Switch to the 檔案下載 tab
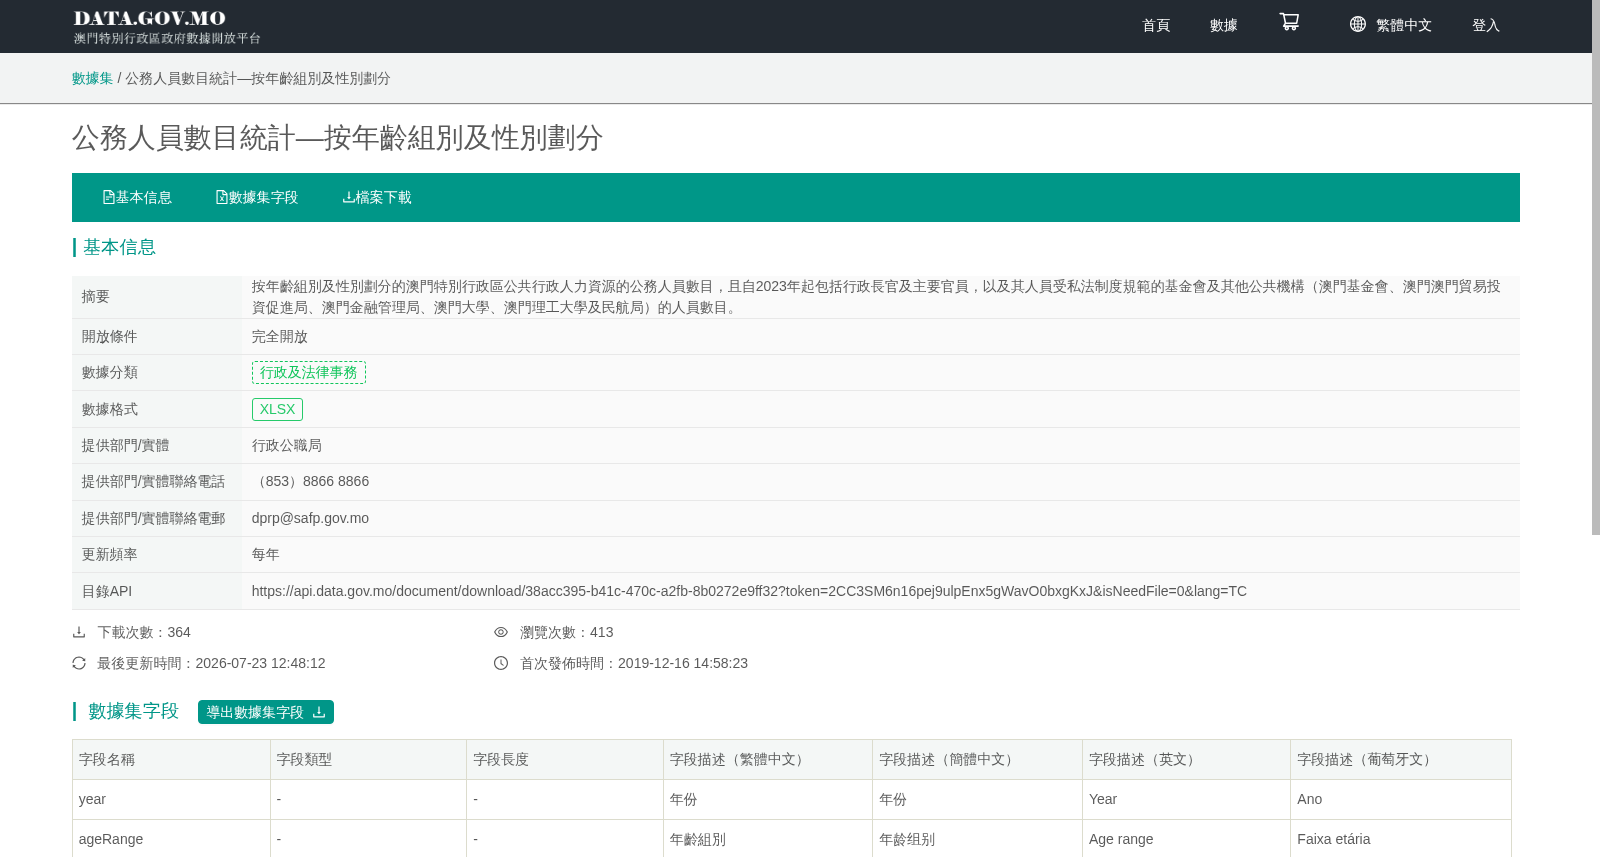This screenshot has height=857, width=1600. tap(377, 197)
